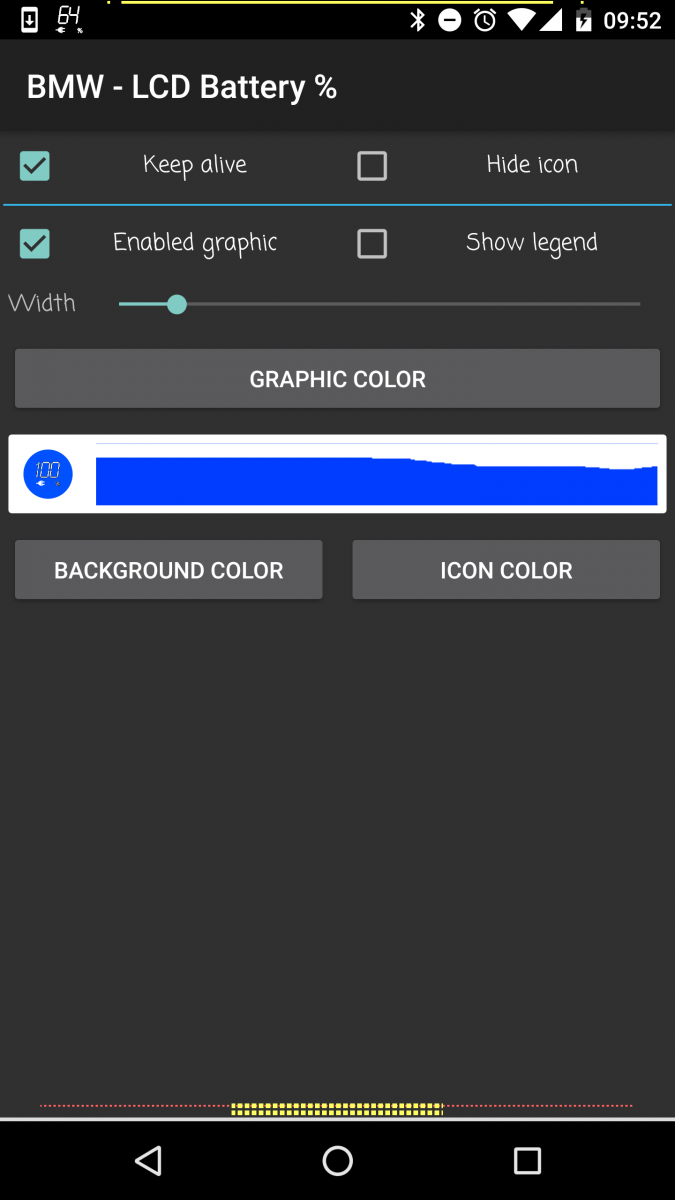Screen dimensions: 675x1200
Task: Click the Width slider handle
Action: 177,304
